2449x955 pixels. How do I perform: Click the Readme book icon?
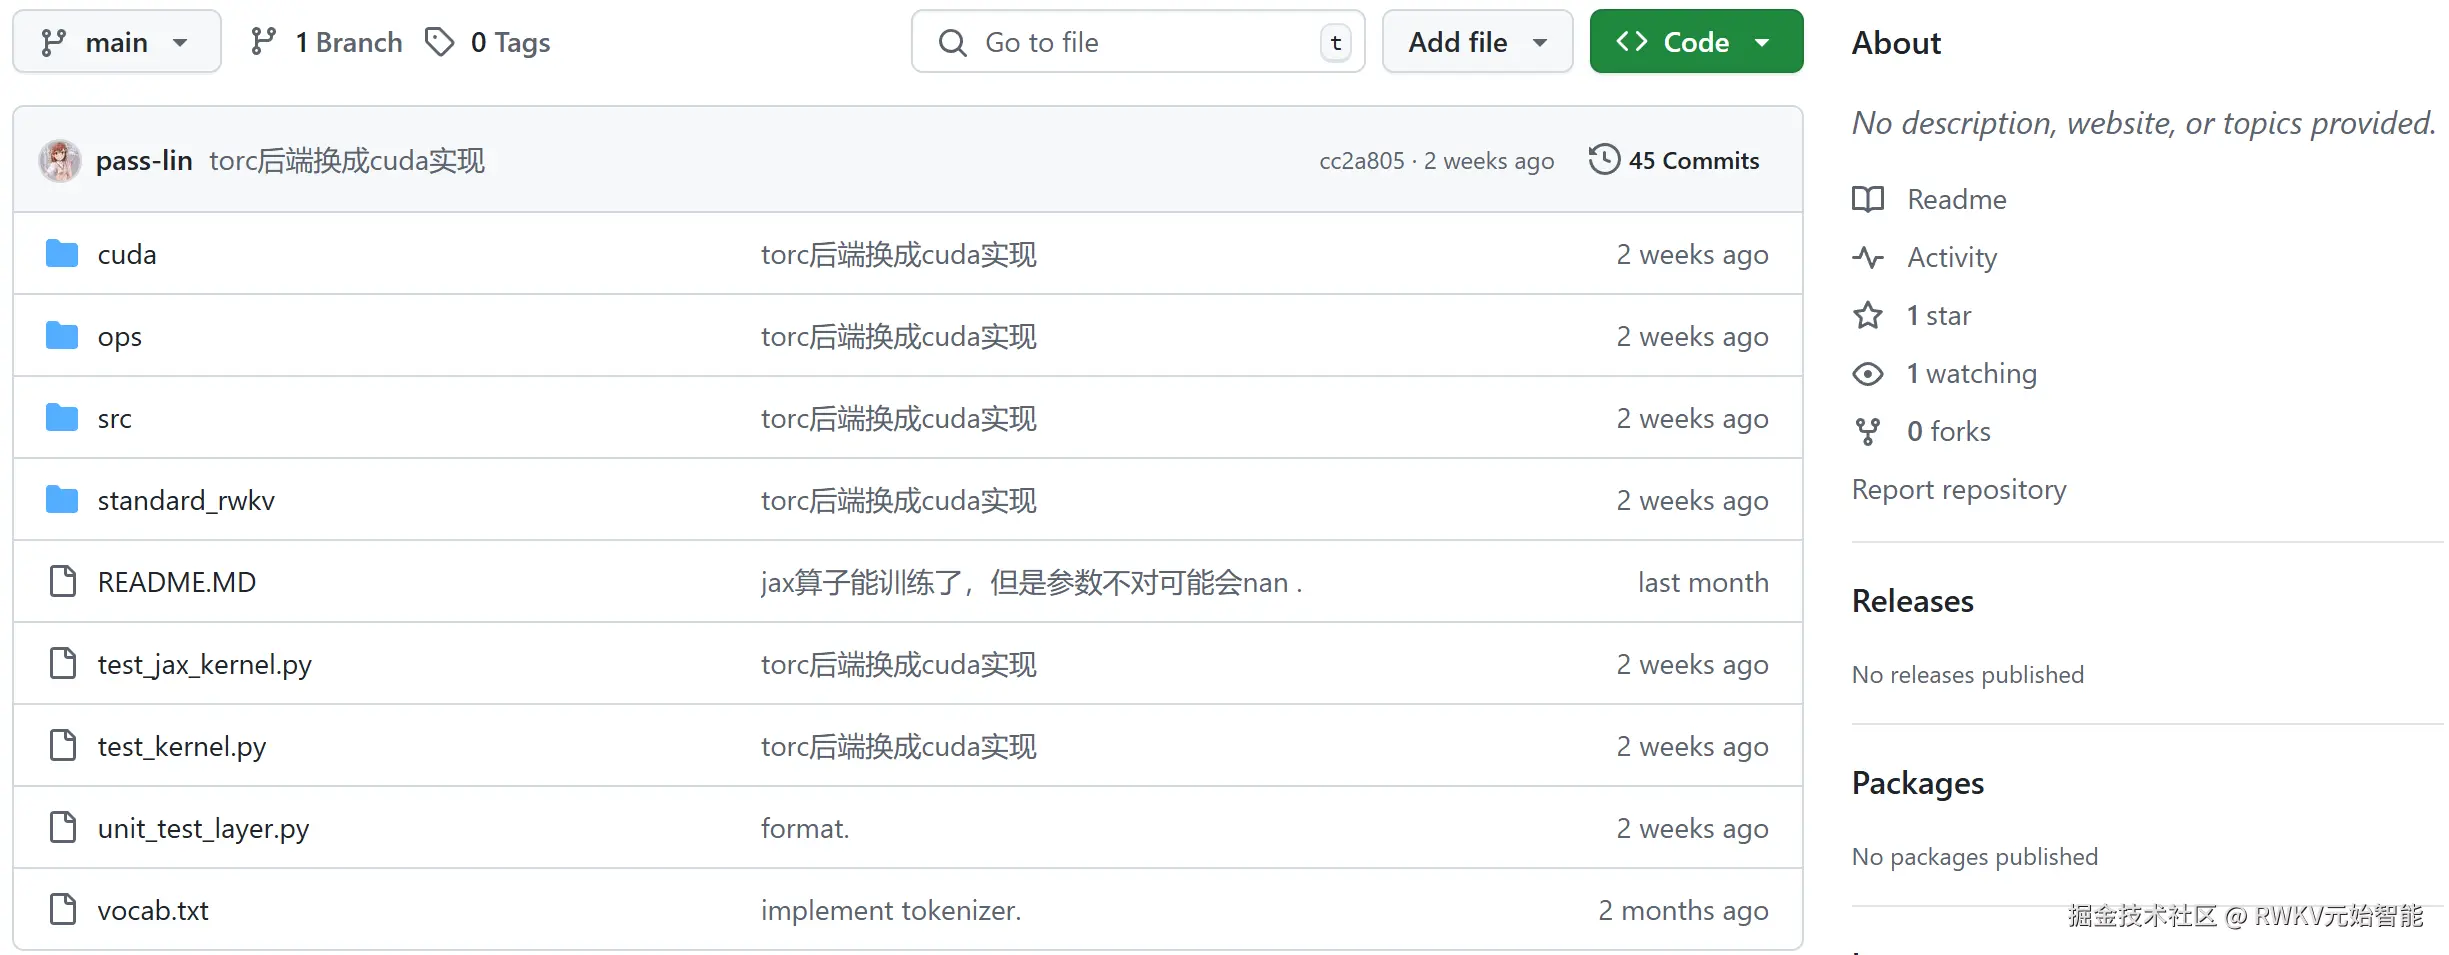coord(1867,199)
